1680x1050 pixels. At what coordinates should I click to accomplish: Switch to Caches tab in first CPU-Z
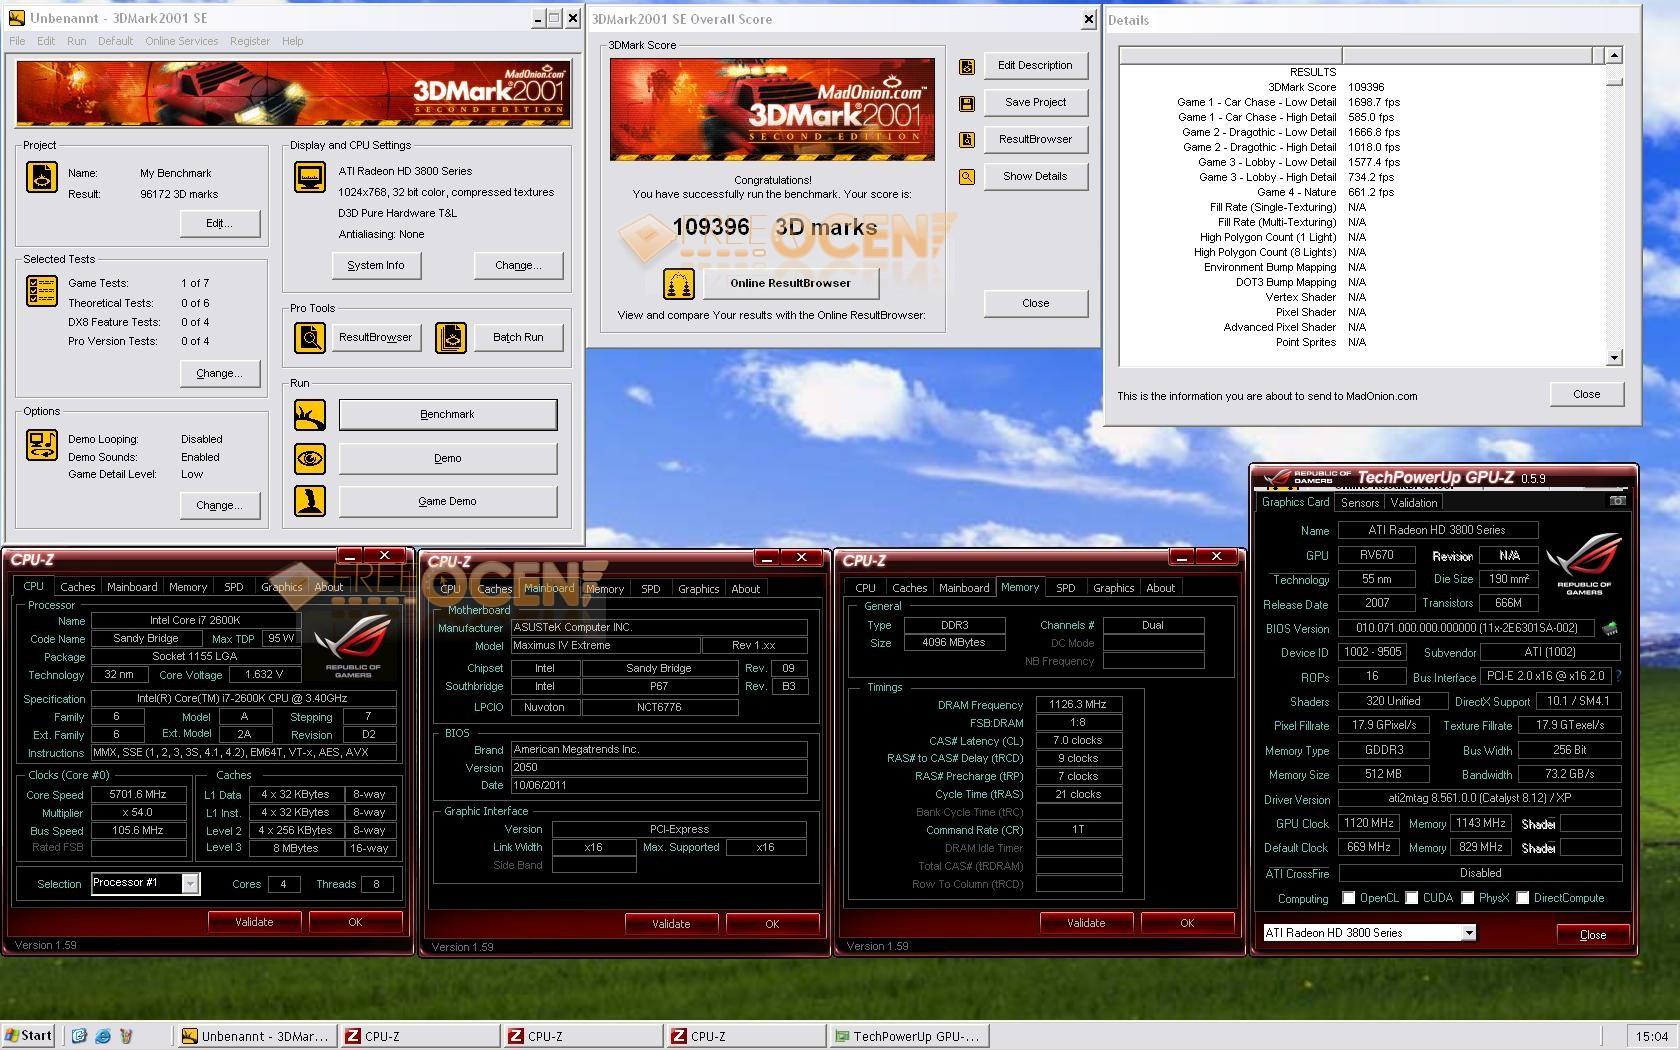77,587
